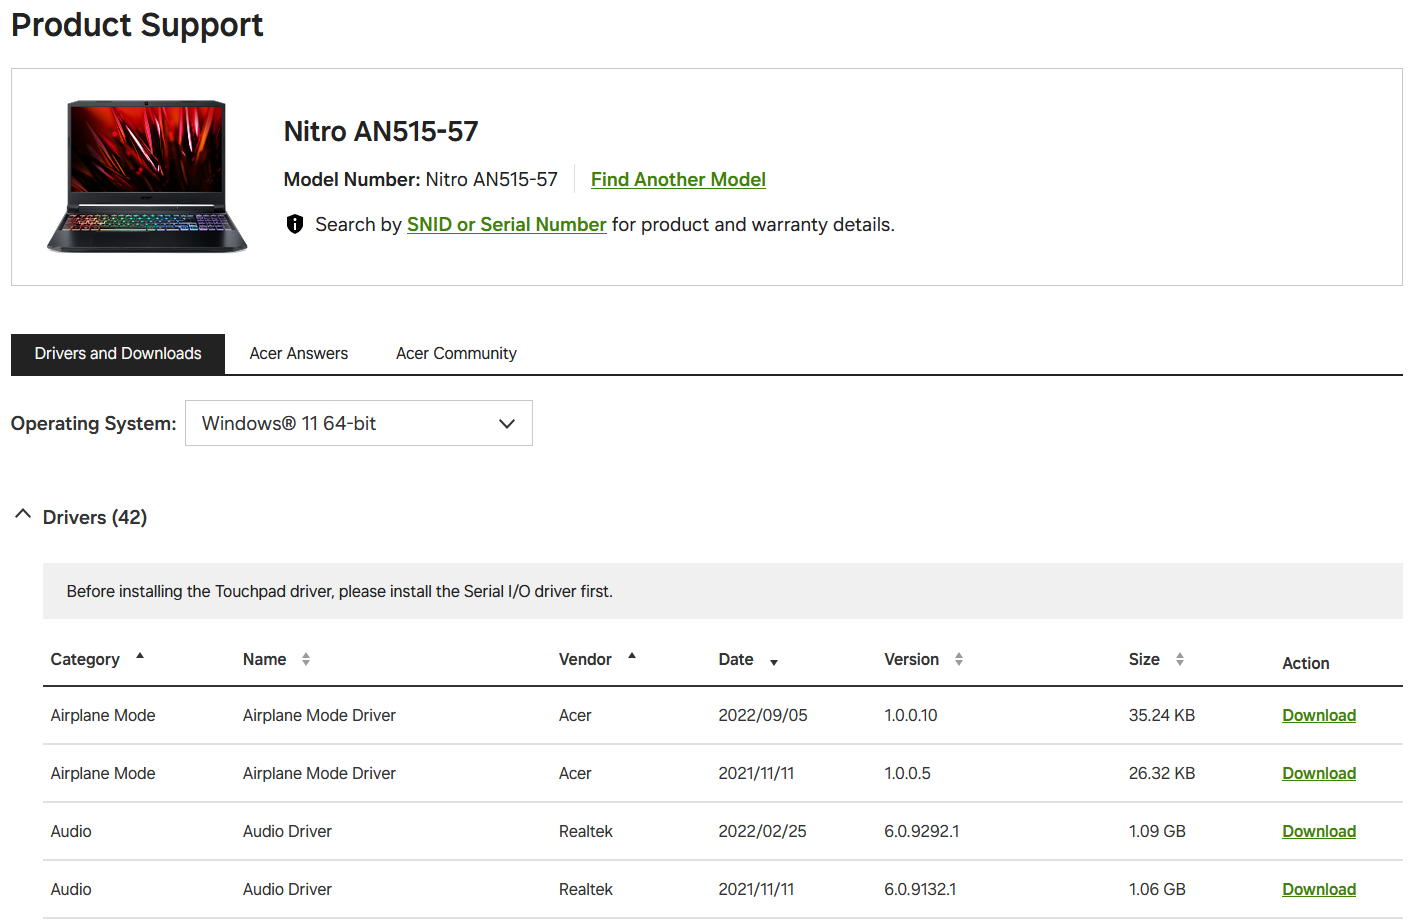Download Realtek Audio Driver 6.0.9292.1
Viewport: 1415px width, 922px height.
tap(1319, 832)
